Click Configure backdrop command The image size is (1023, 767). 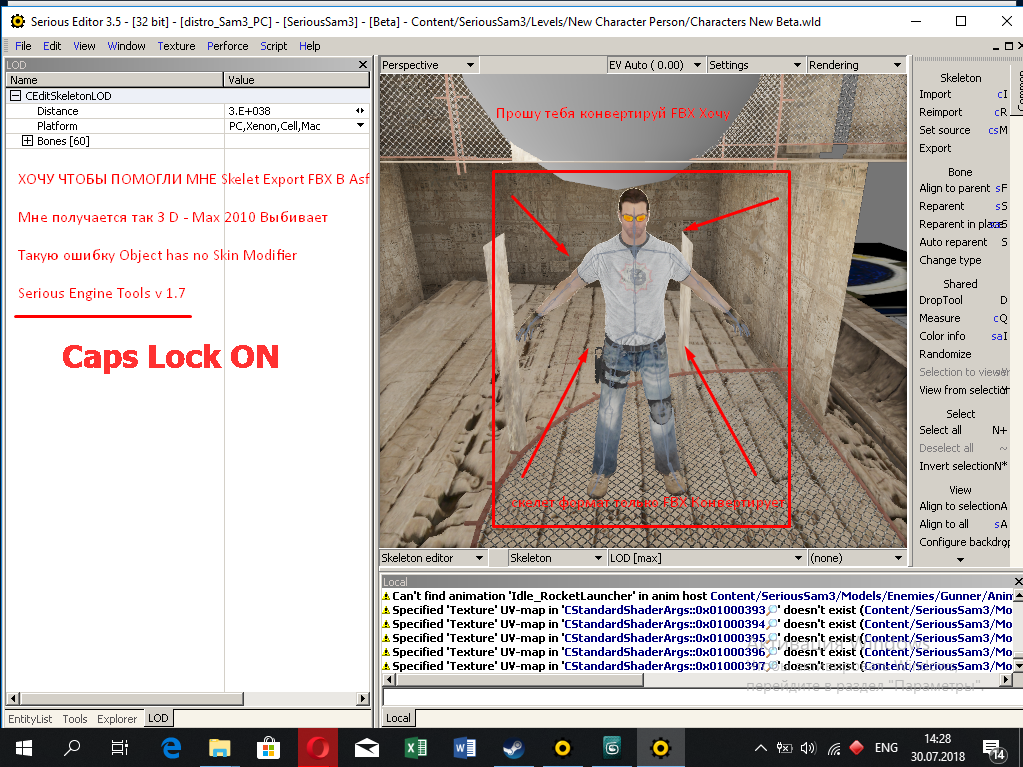click(964, 542)
